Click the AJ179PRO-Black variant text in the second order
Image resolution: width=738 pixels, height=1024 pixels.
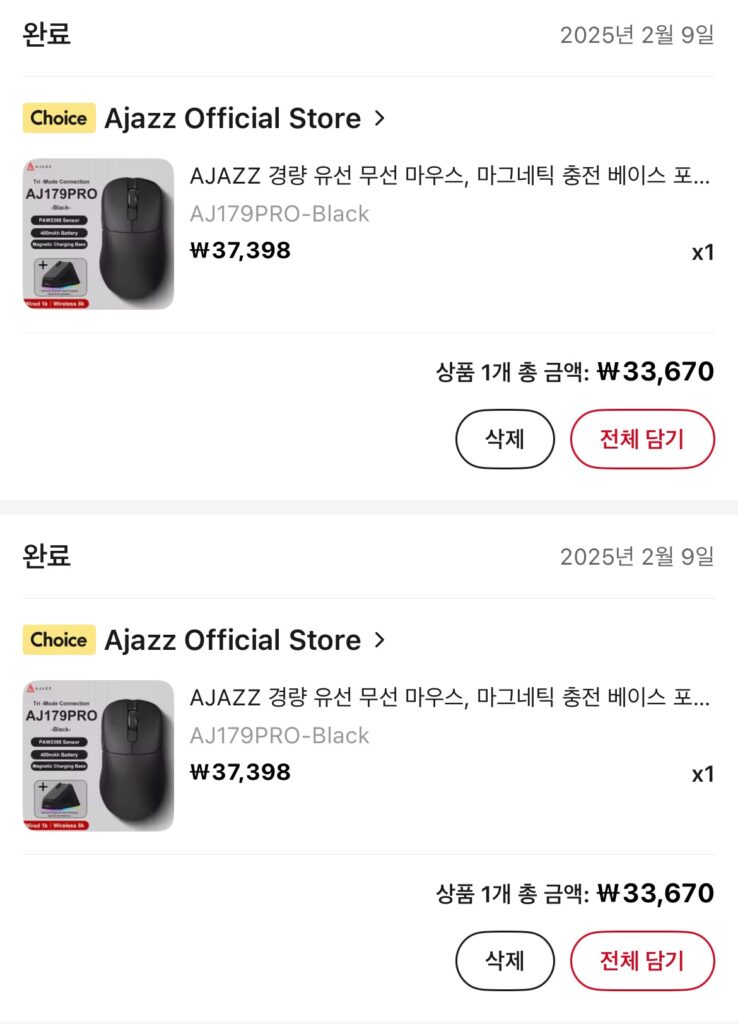click(x=279, y=736)
